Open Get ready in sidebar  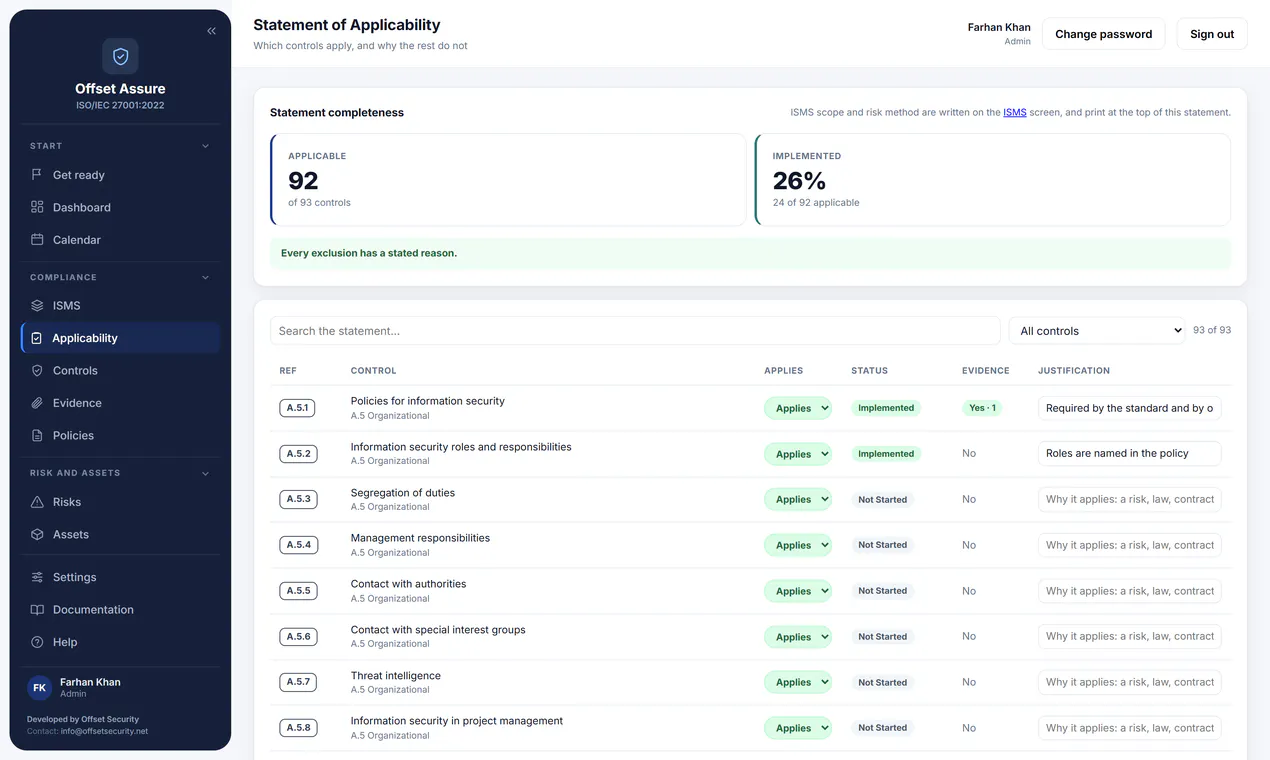point(120,175)
